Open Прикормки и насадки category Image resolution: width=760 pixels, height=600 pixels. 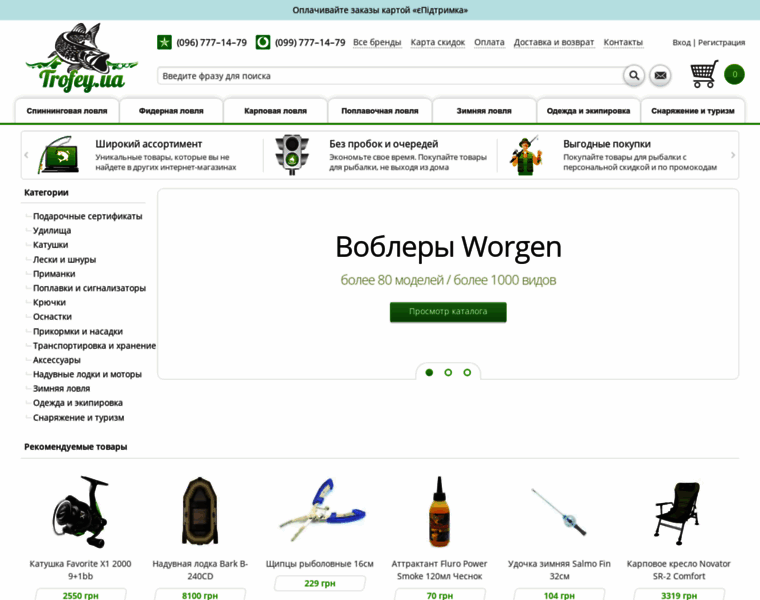coord(78,332)
